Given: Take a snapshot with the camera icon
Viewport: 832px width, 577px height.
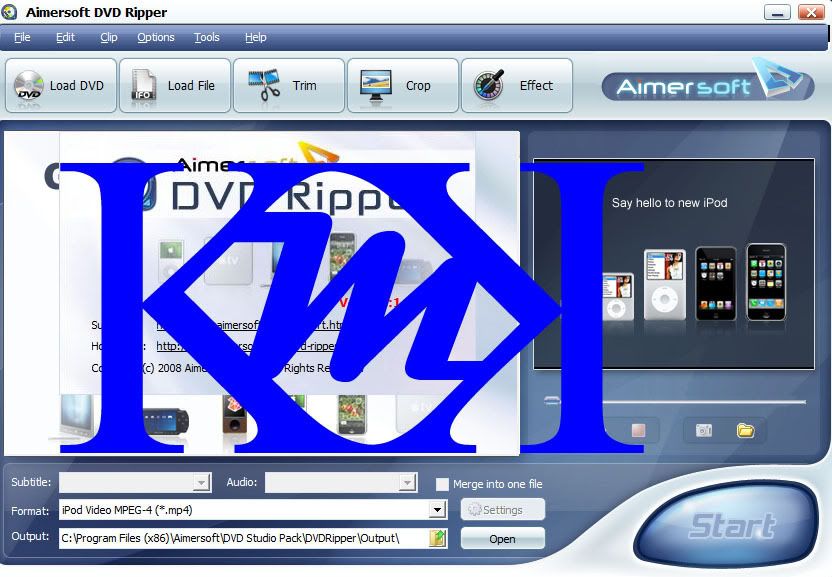Looking at the screenshot, I should pos(704,430).
